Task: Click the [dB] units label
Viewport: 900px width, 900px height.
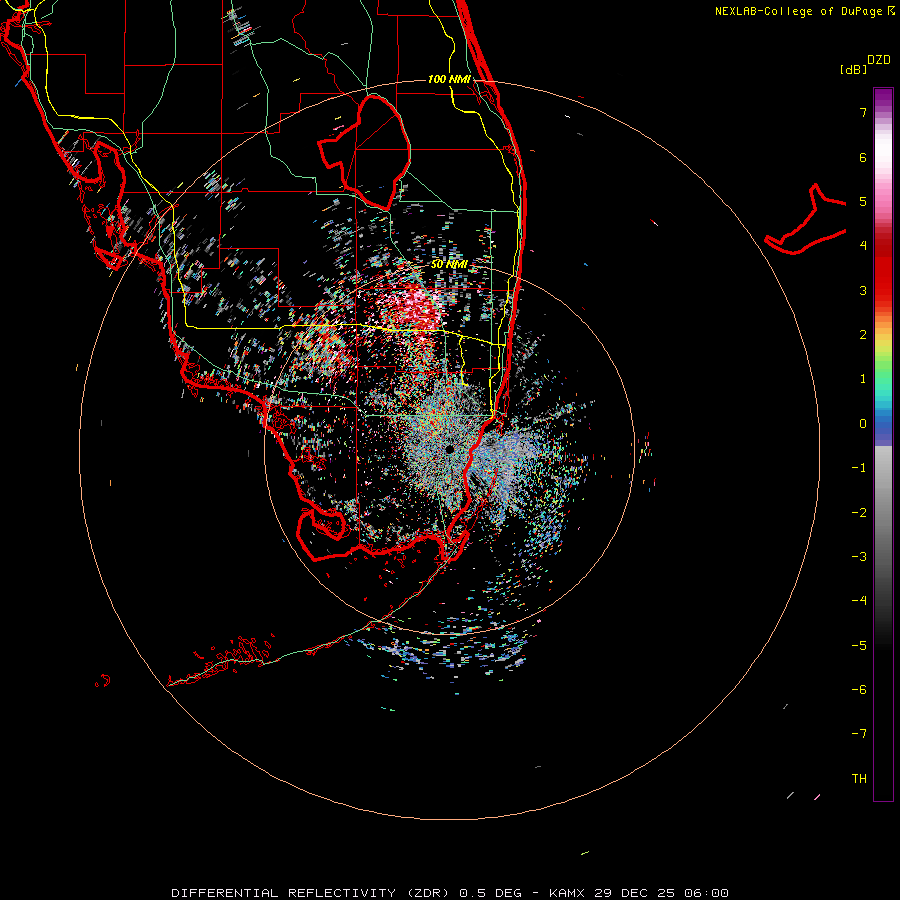Action: click(853, 69)
